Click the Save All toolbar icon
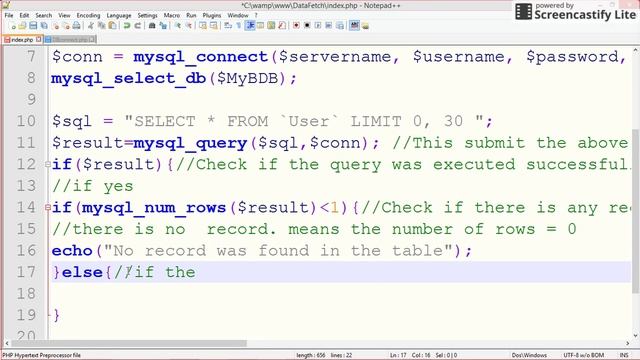The height and width of the screenshot is (360, 640). 44,26
